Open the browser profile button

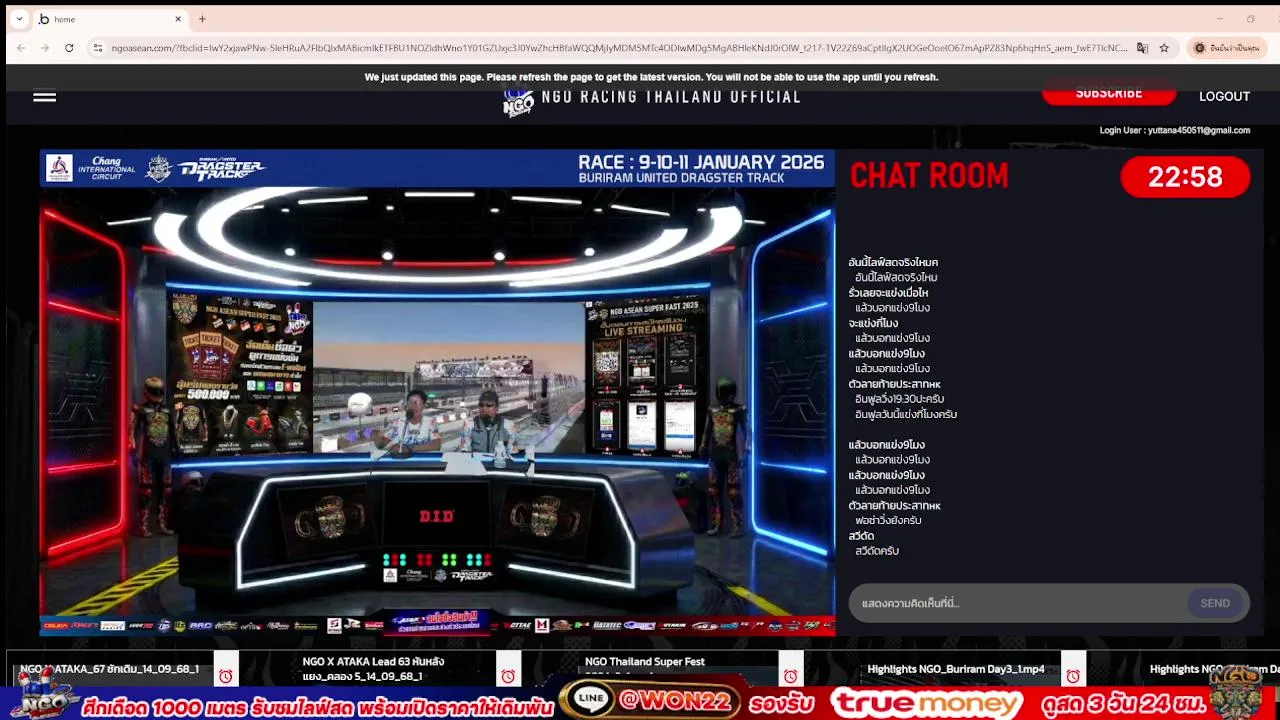point(1227,47)
